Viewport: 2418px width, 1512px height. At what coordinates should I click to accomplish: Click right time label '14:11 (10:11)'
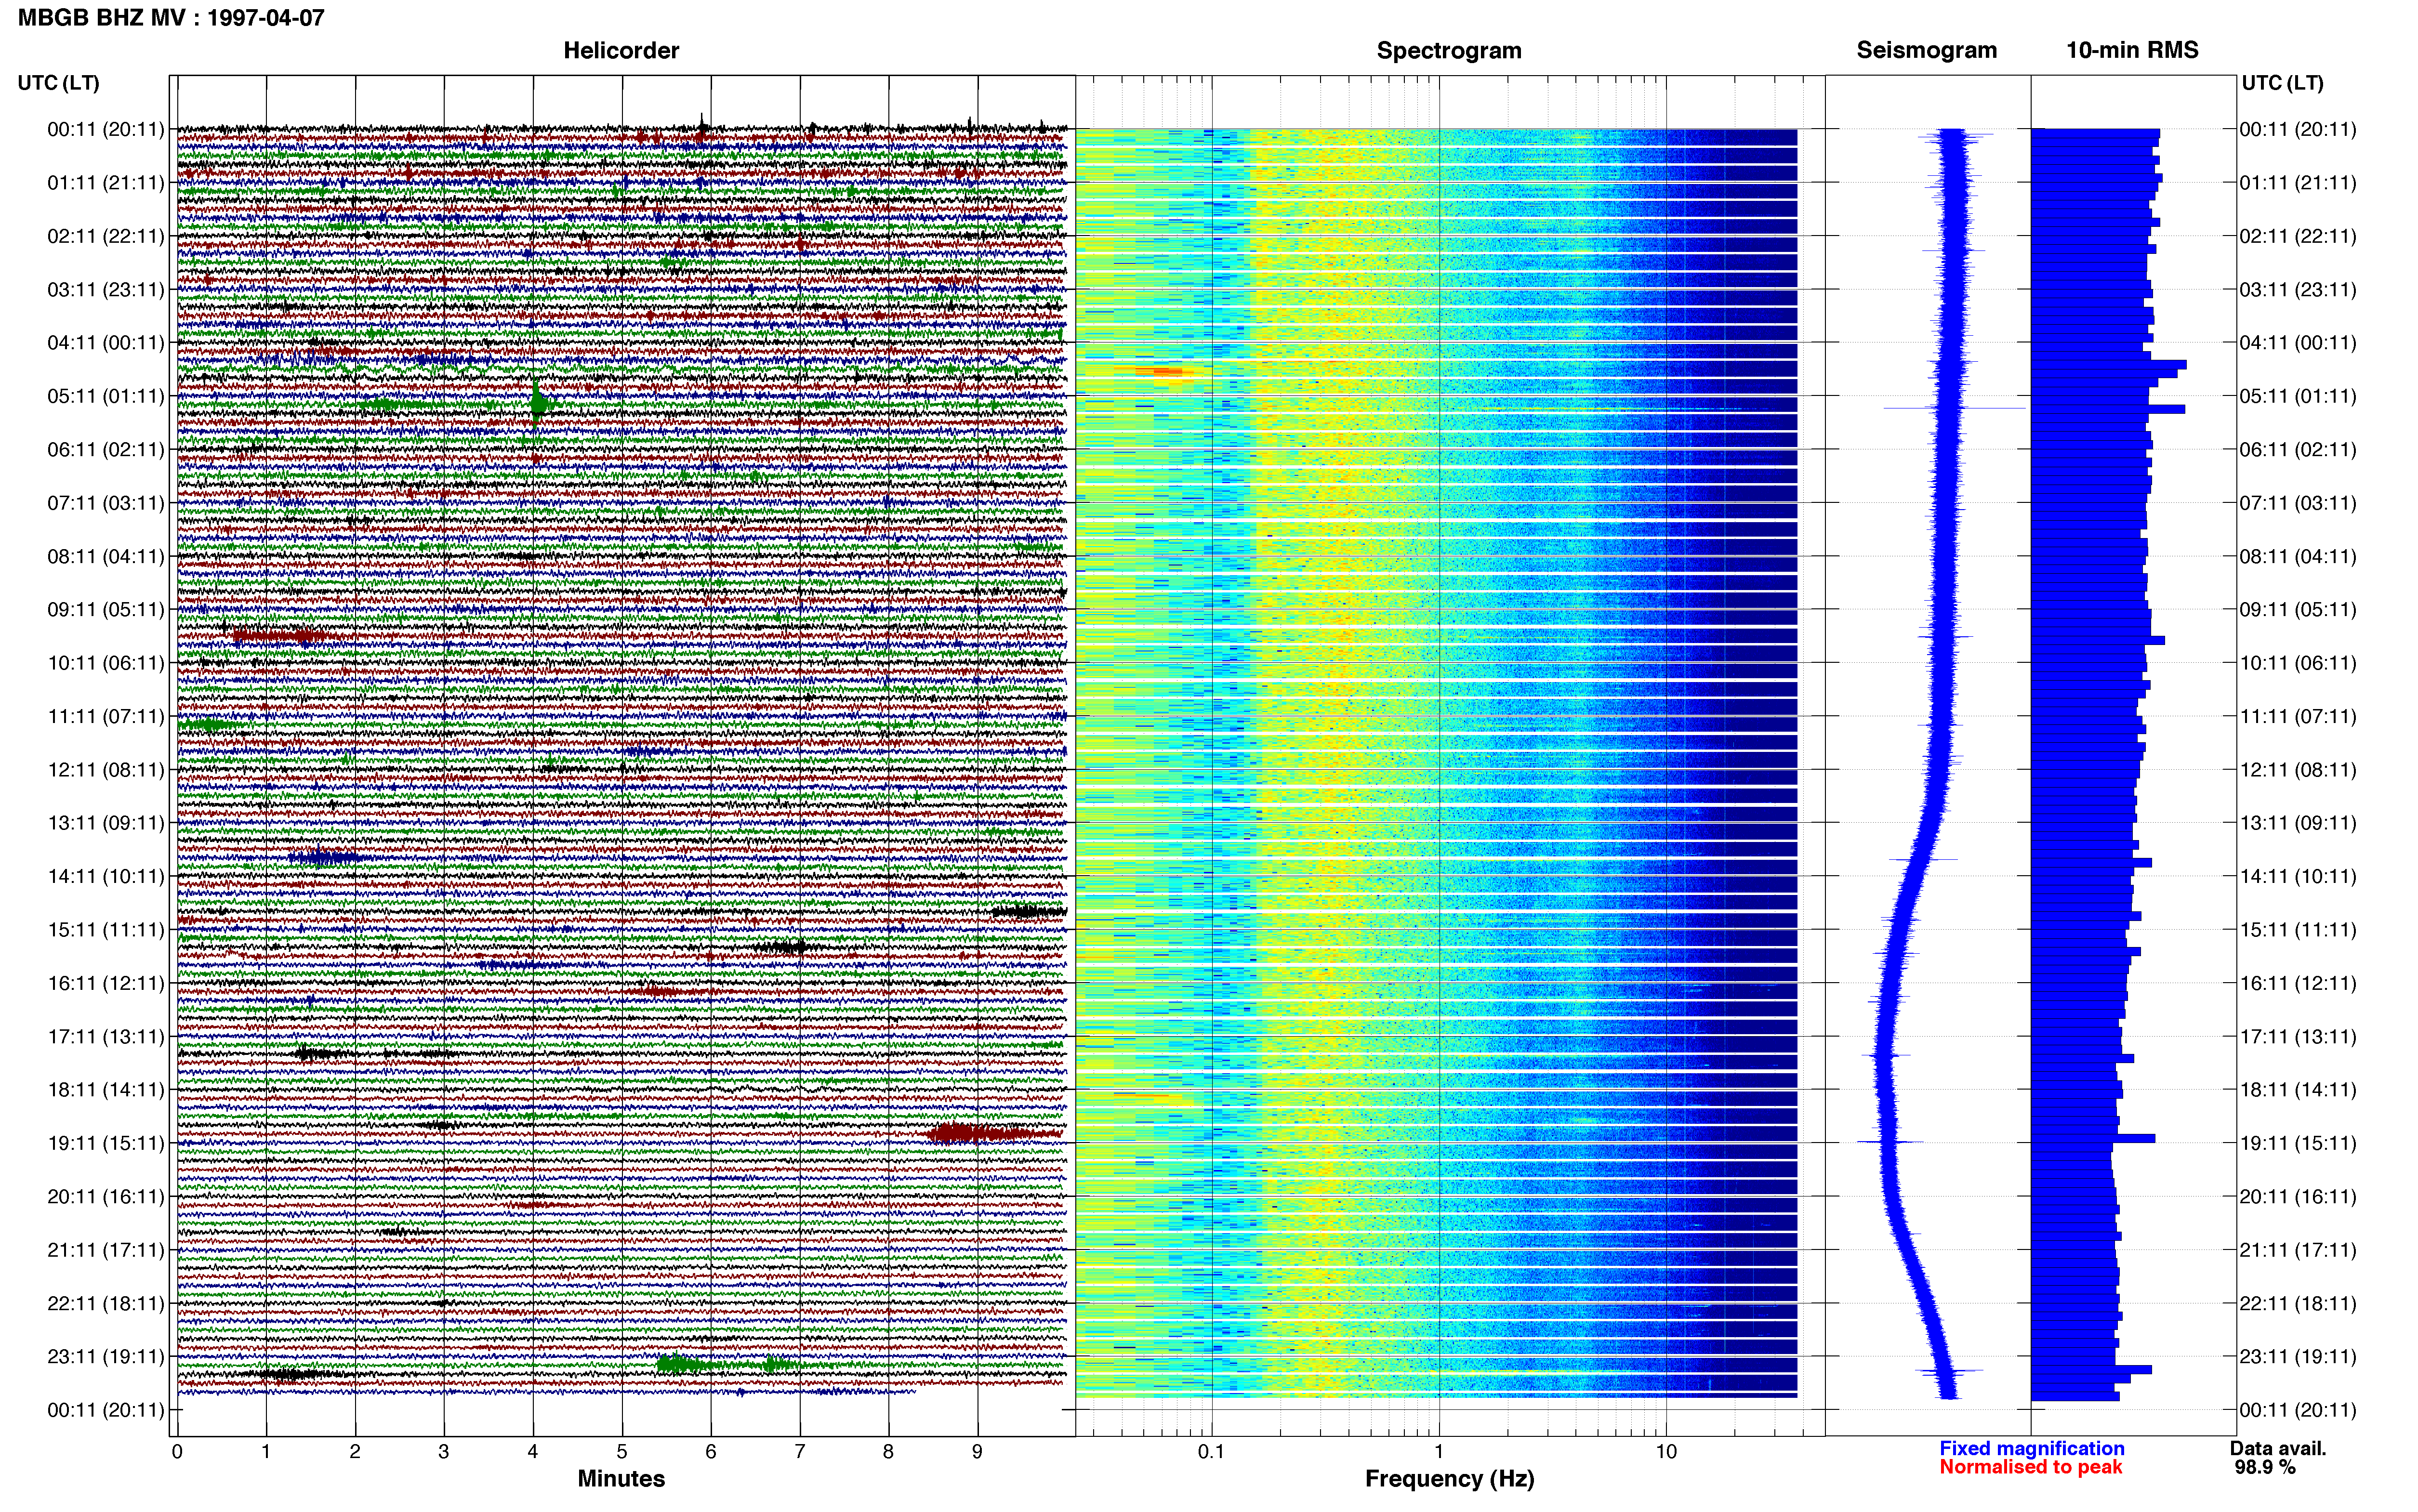pyautogui.click(x=2298, y=877)
